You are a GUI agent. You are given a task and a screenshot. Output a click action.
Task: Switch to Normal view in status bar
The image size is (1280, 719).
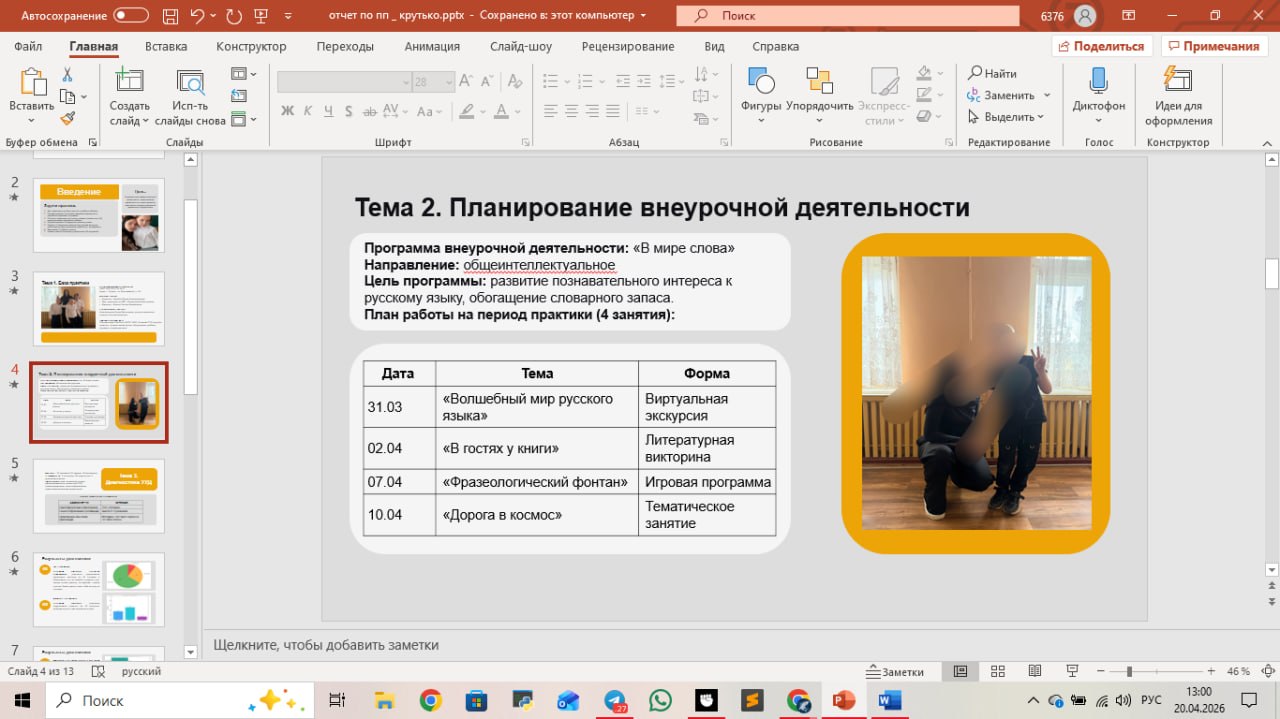click(x=960, y=672)
